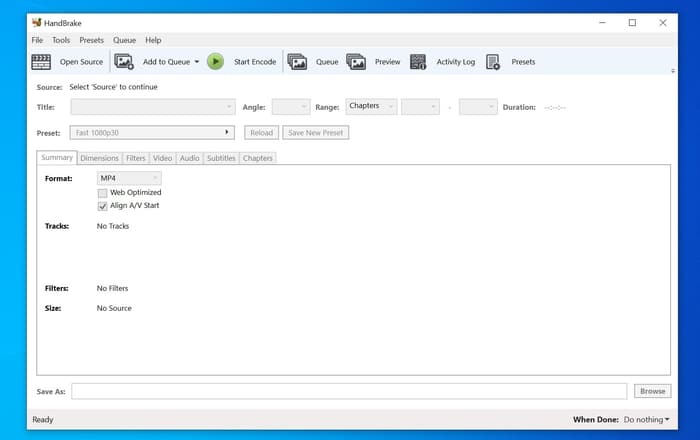Switch to the Audio tab
The height and width of the screenshot is (440, 700).
190,158
